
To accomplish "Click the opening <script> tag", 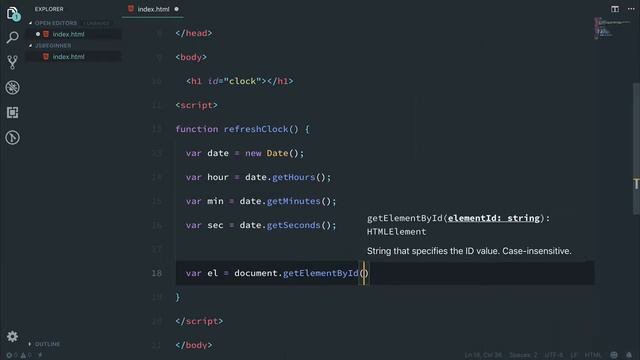I will 196,105.
